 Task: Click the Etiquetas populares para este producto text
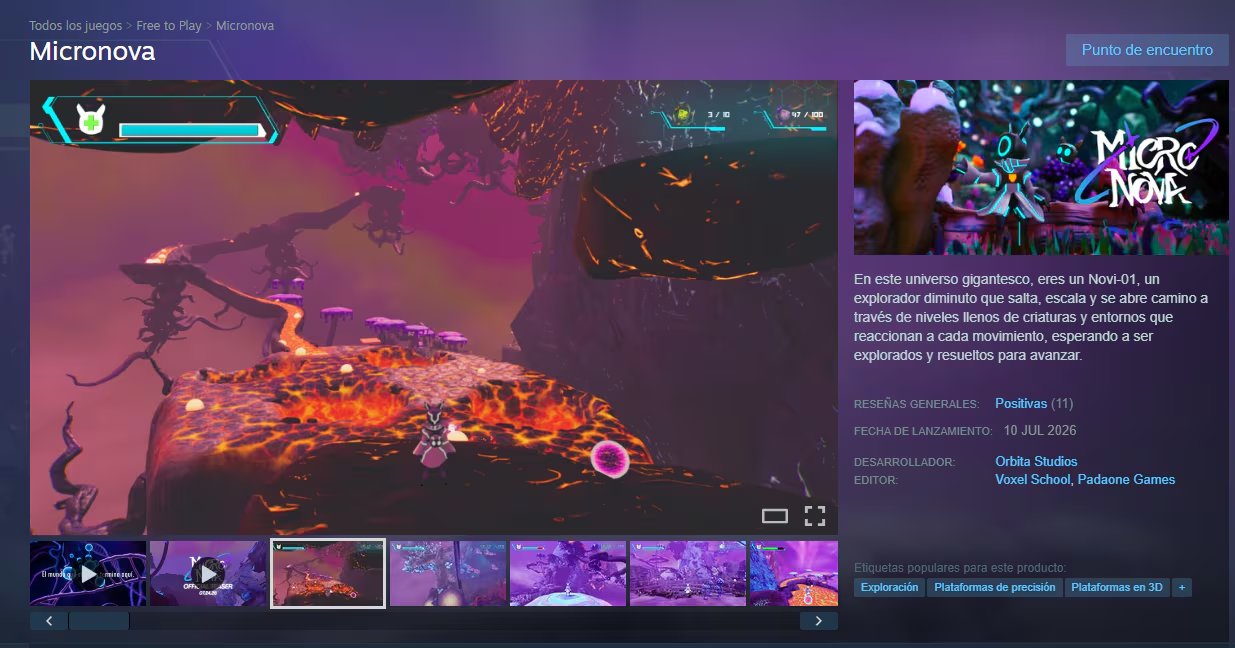click(960, 568)
